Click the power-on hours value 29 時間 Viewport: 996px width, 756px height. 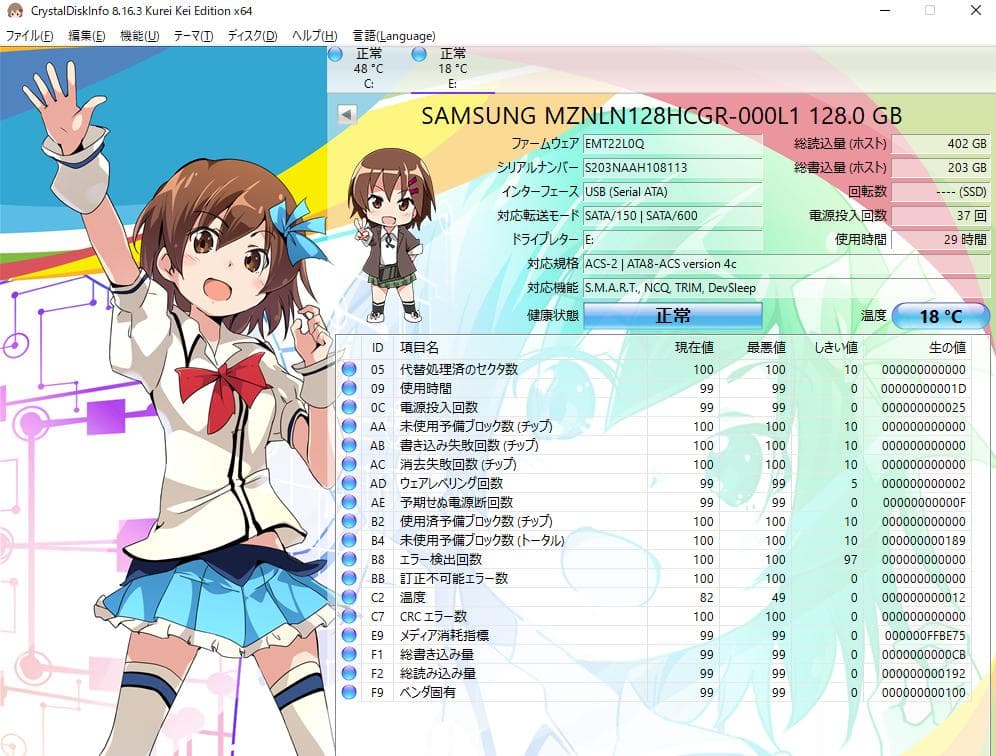pos(941,240)
